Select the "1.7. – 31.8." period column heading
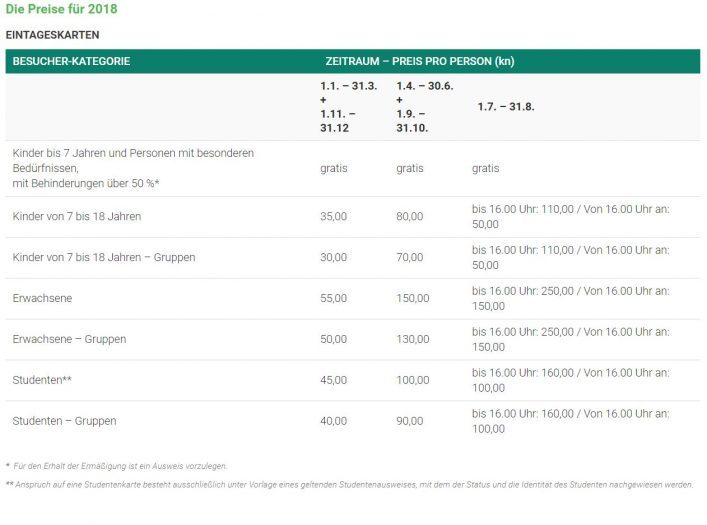 505,106
